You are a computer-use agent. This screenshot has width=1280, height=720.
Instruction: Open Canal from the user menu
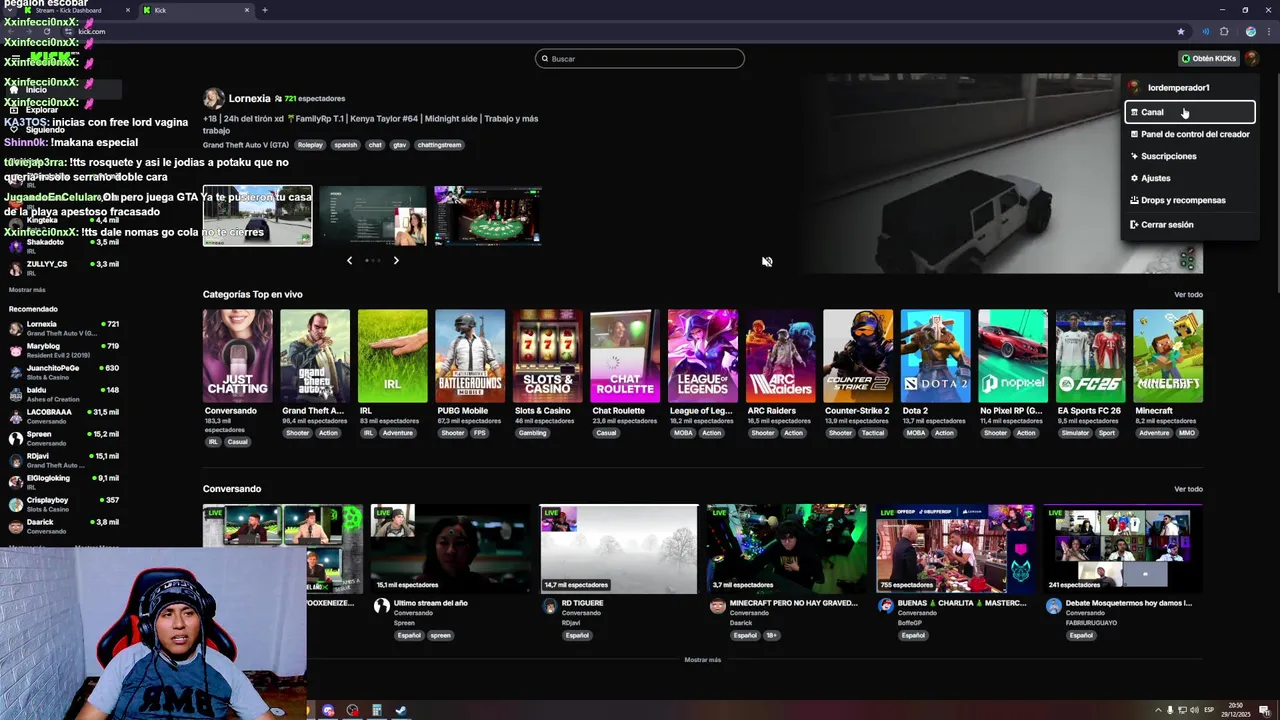click(1190, 112)
